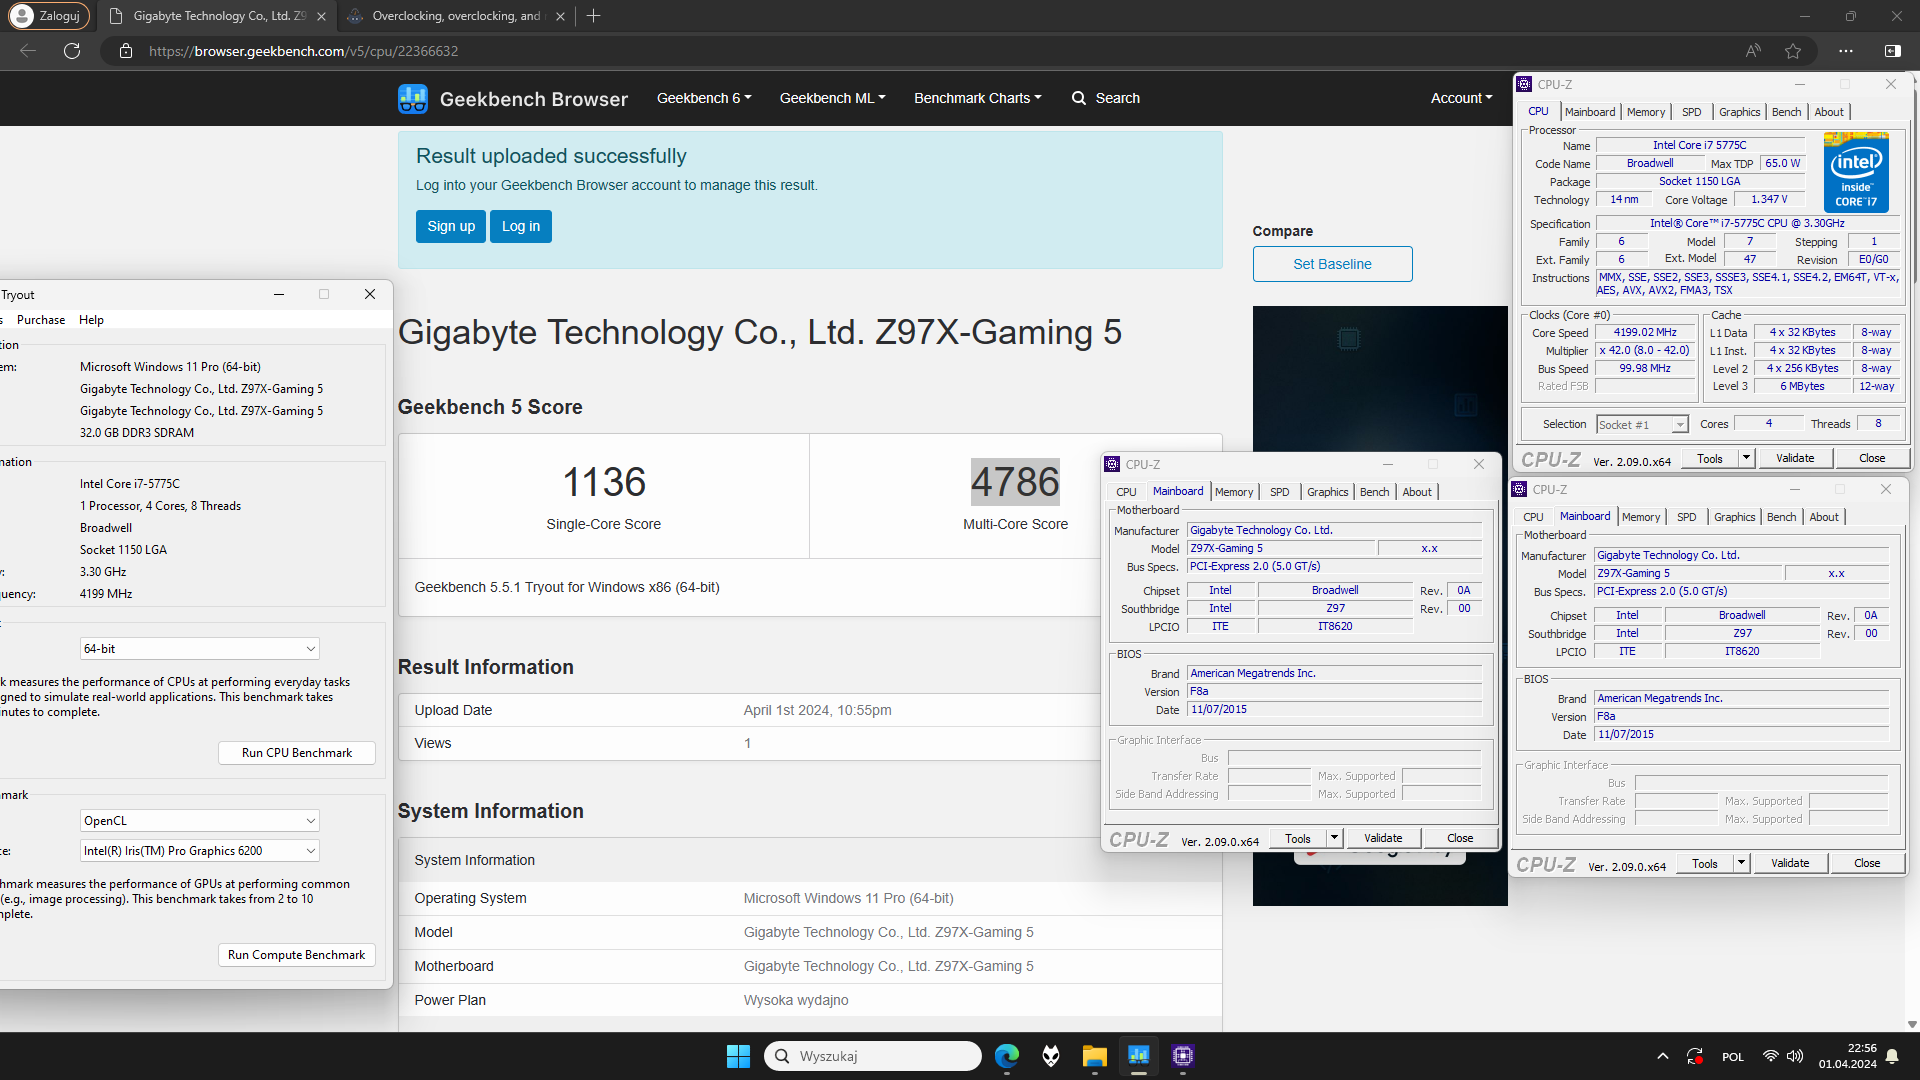The image size is (1920, 1080).
Task: Close the Overclocking tab with its X
Action: [560, 16]
